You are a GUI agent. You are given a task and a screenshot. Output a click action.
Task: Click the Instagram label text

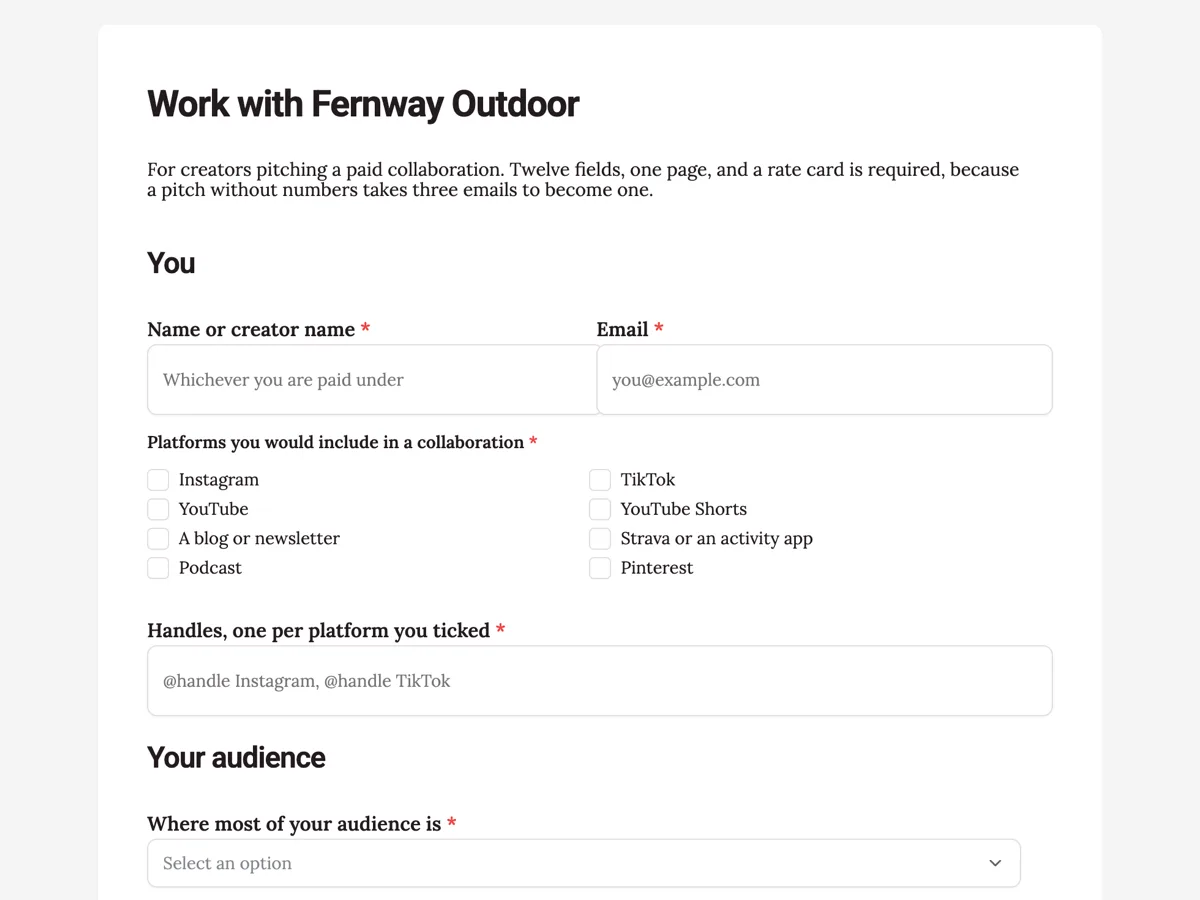[x=219, y=480]
